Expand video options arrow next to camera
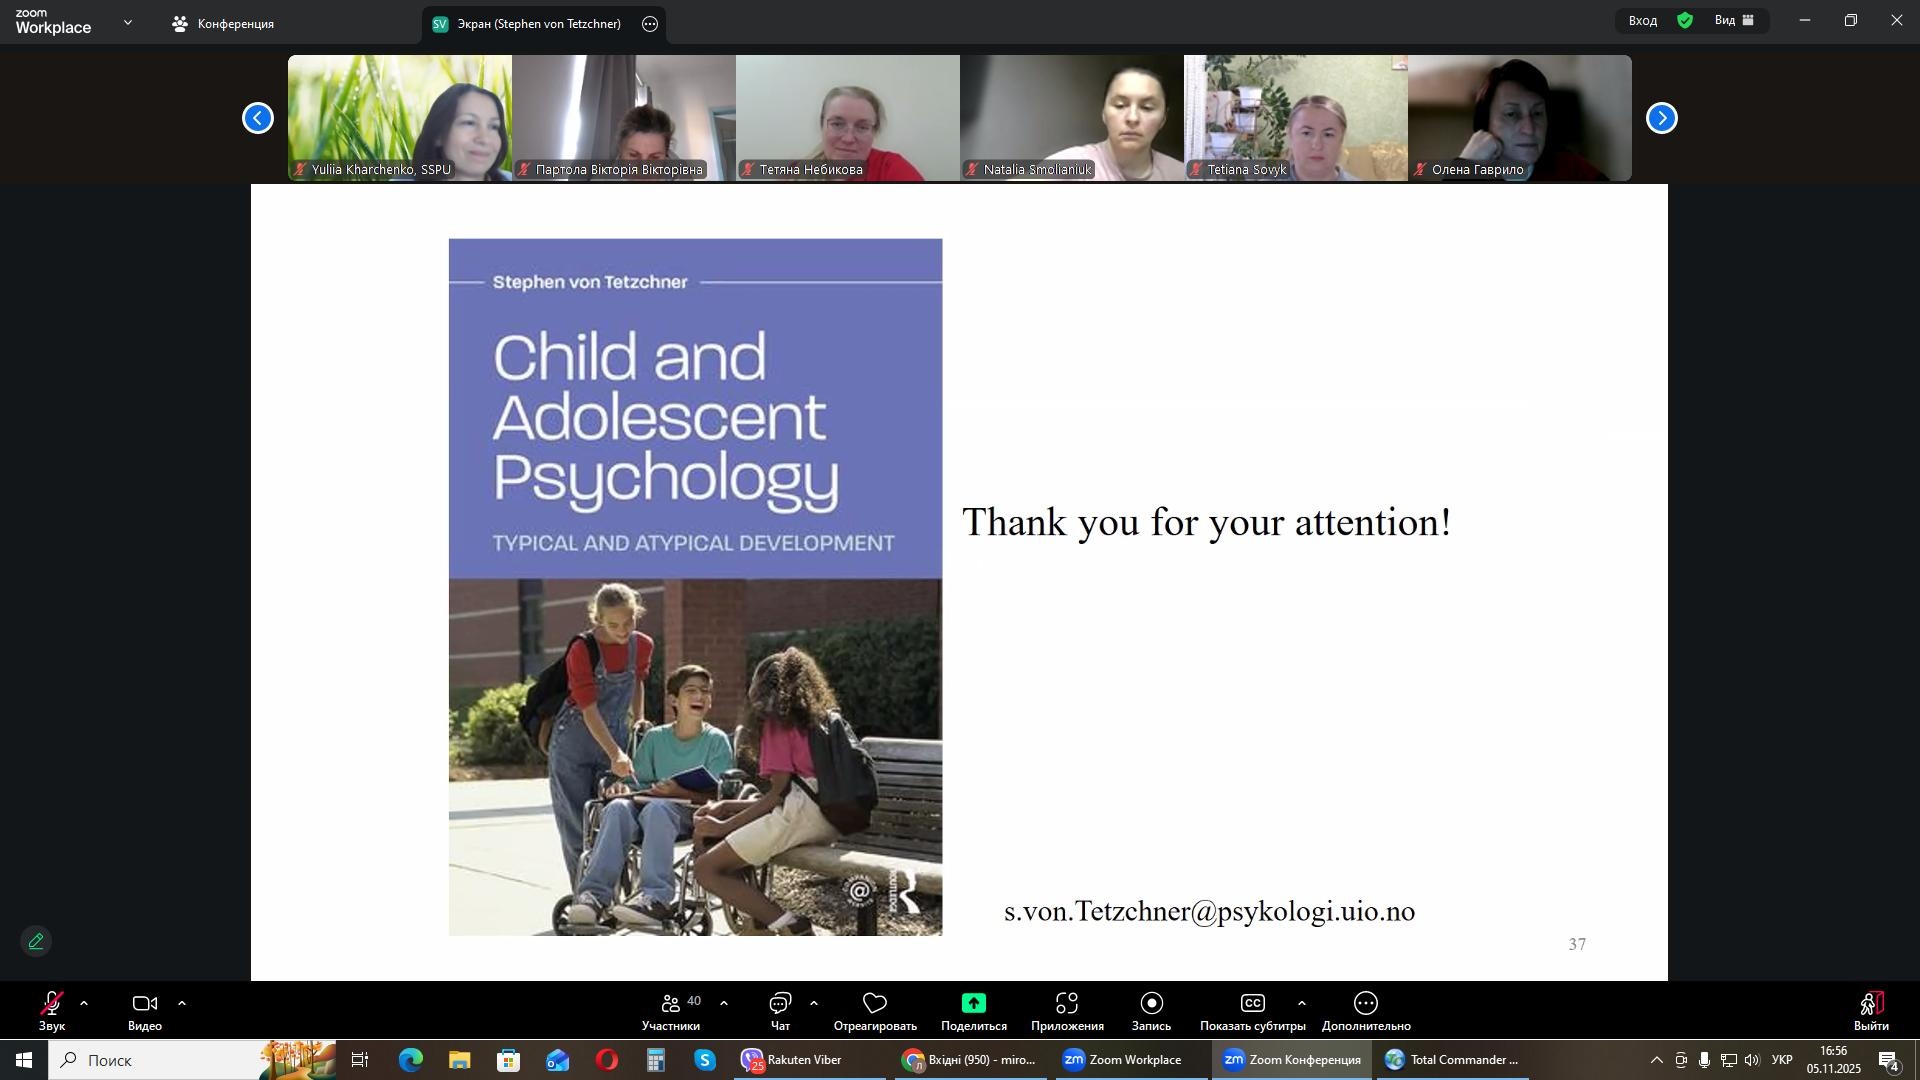 [x=182, y=1003]
